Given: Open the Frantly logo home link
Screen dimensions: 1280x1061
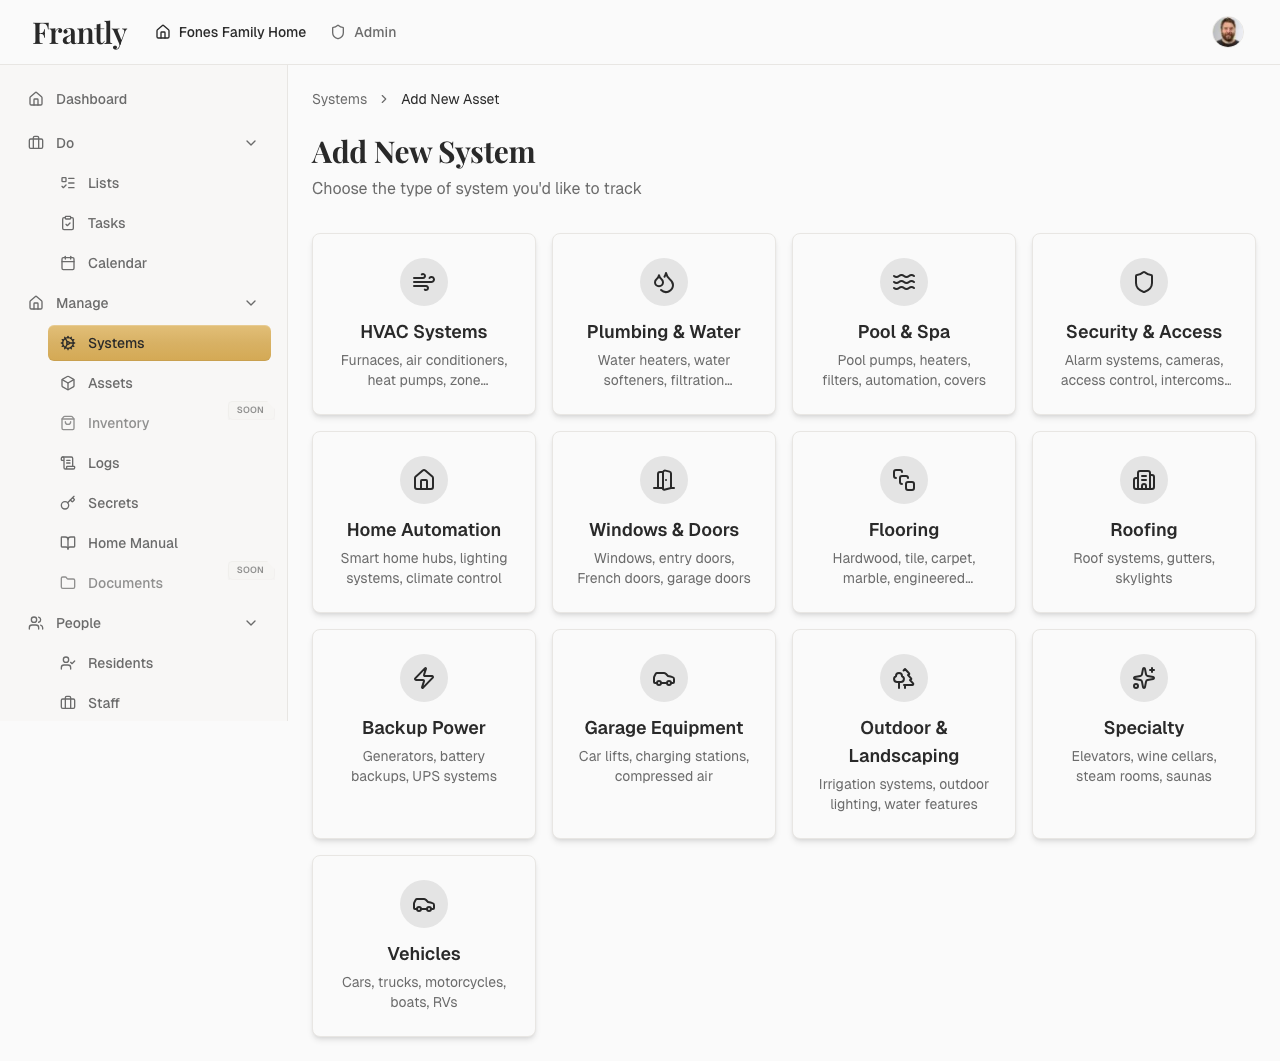Looking at the screenshot, I should pos(79,32).
